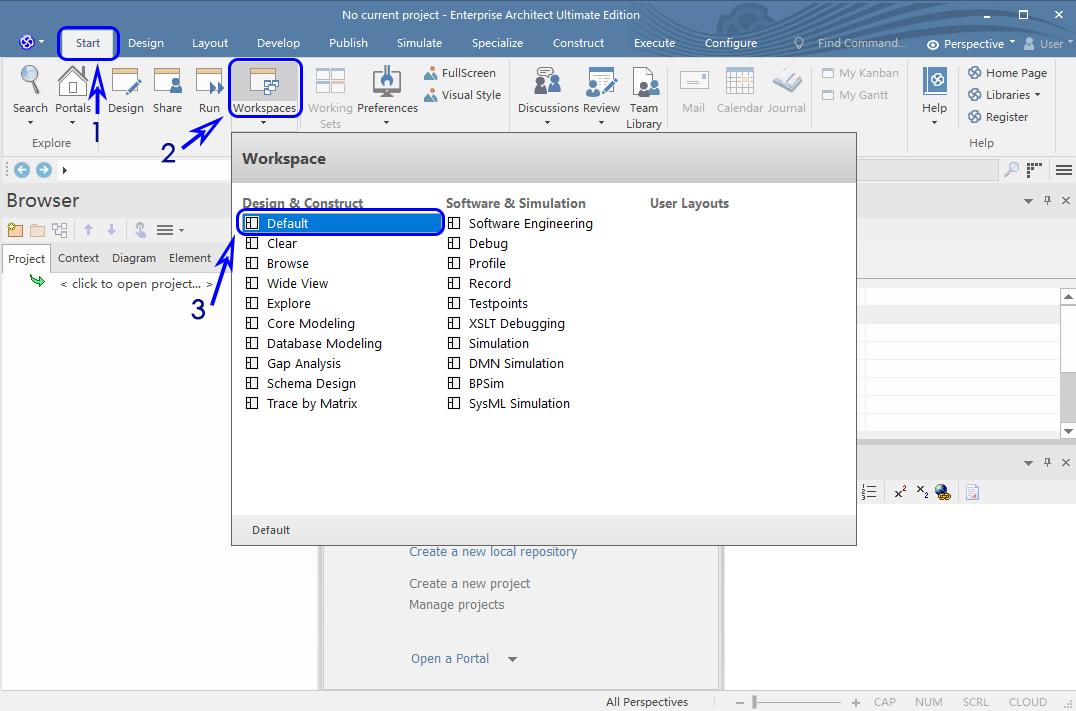The image size is (1076, 711).
Task: Create a new model root in Browser toolbar
Action: [x=15, y=229]
